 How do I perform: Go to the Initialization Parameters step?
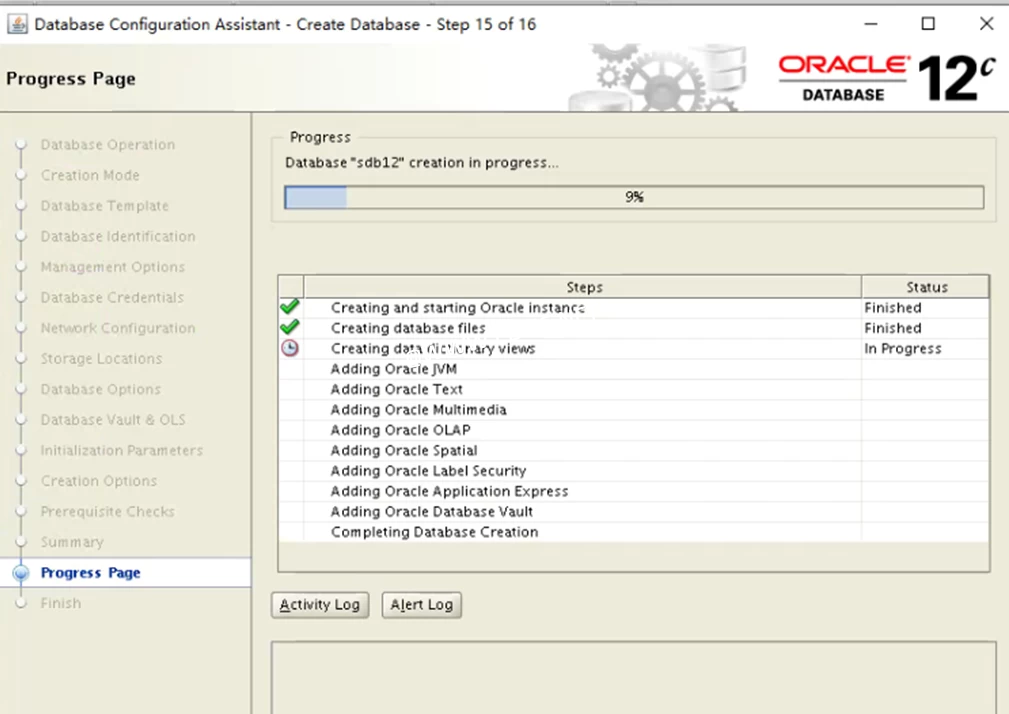(122, 450)
